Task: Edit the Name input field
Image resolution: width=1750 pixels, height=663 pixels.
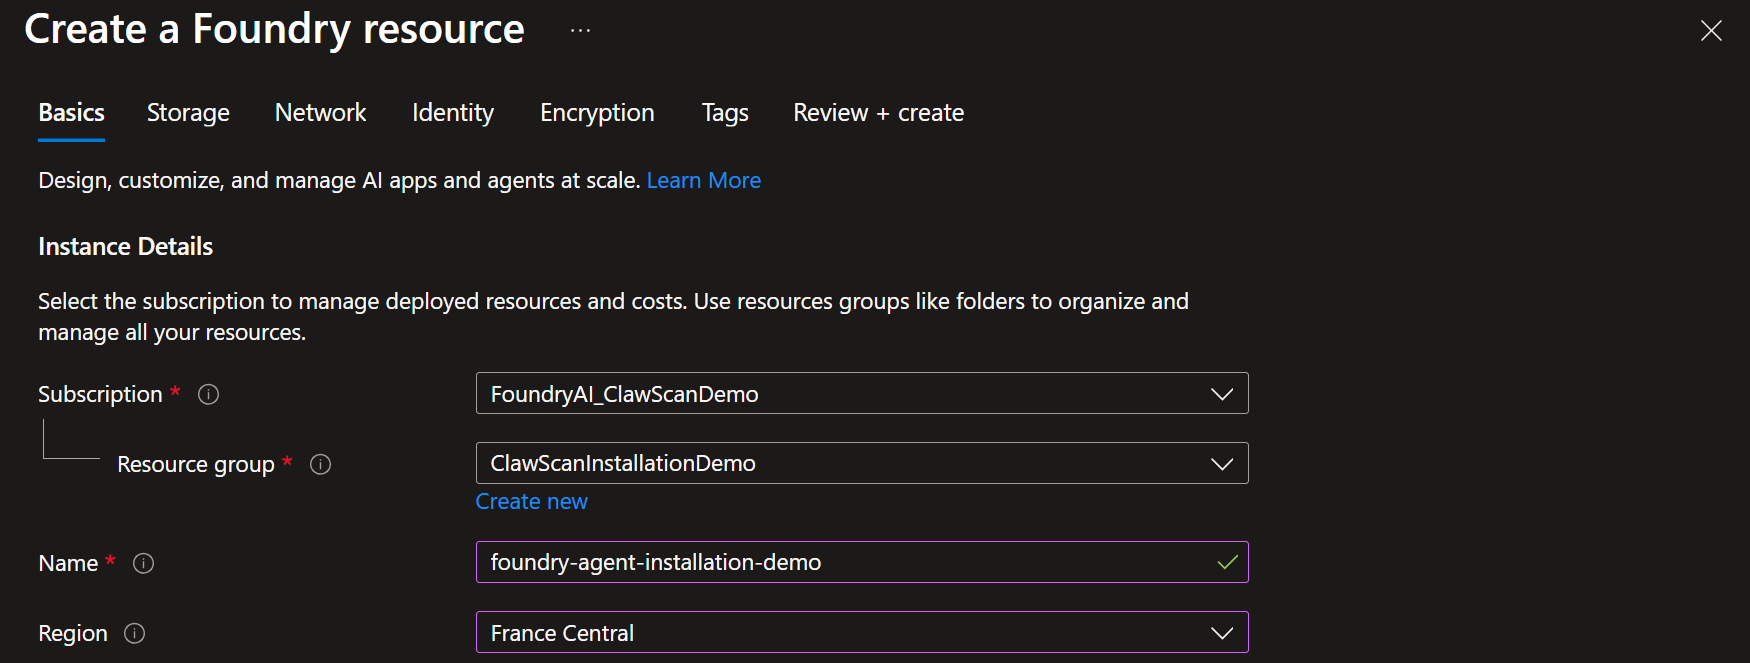Action: tap(862, 562)
